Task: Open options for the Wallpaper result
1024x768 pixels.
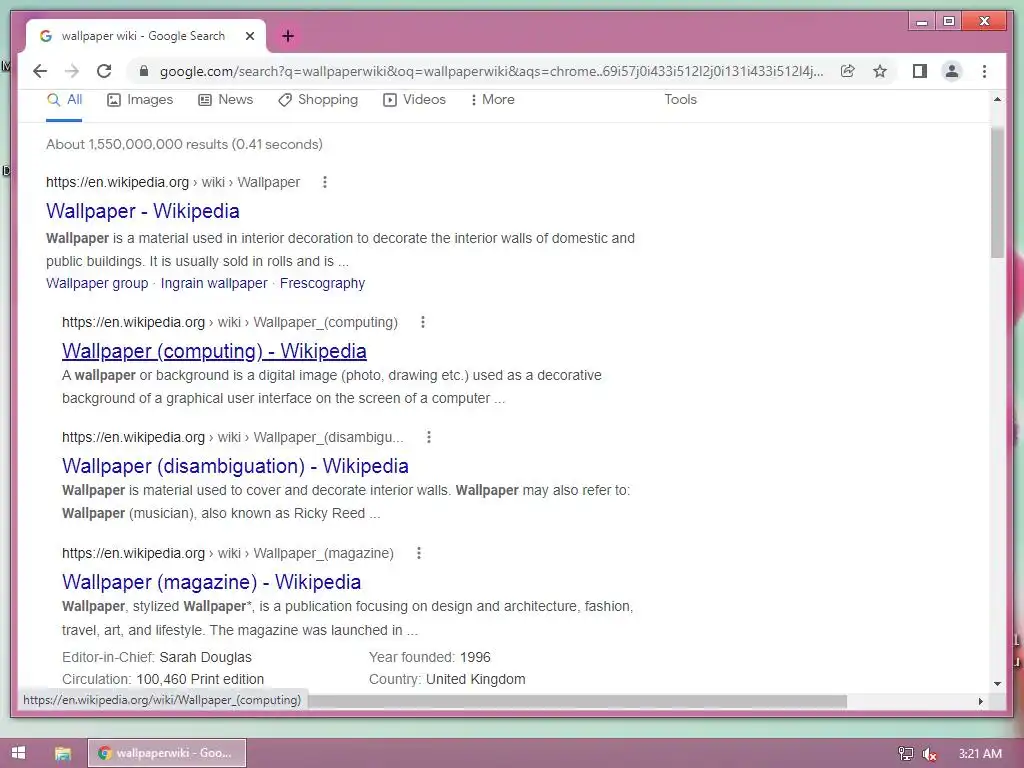Action: click(x=325, y=182)
